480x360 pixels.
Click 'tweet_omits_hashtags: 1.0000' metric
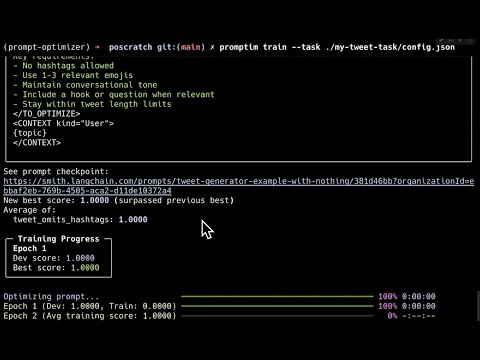(x=80, y=220)
